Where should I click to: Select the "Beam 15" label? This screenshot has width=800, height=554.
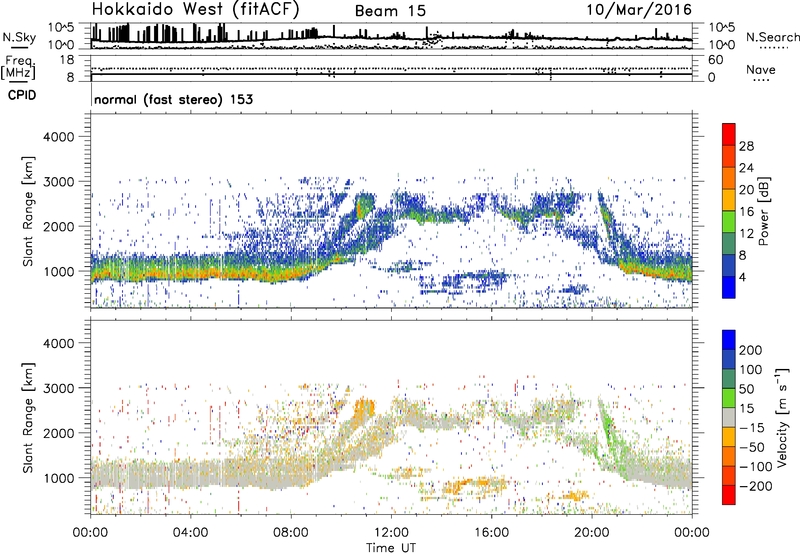click(x=390, y=11)
